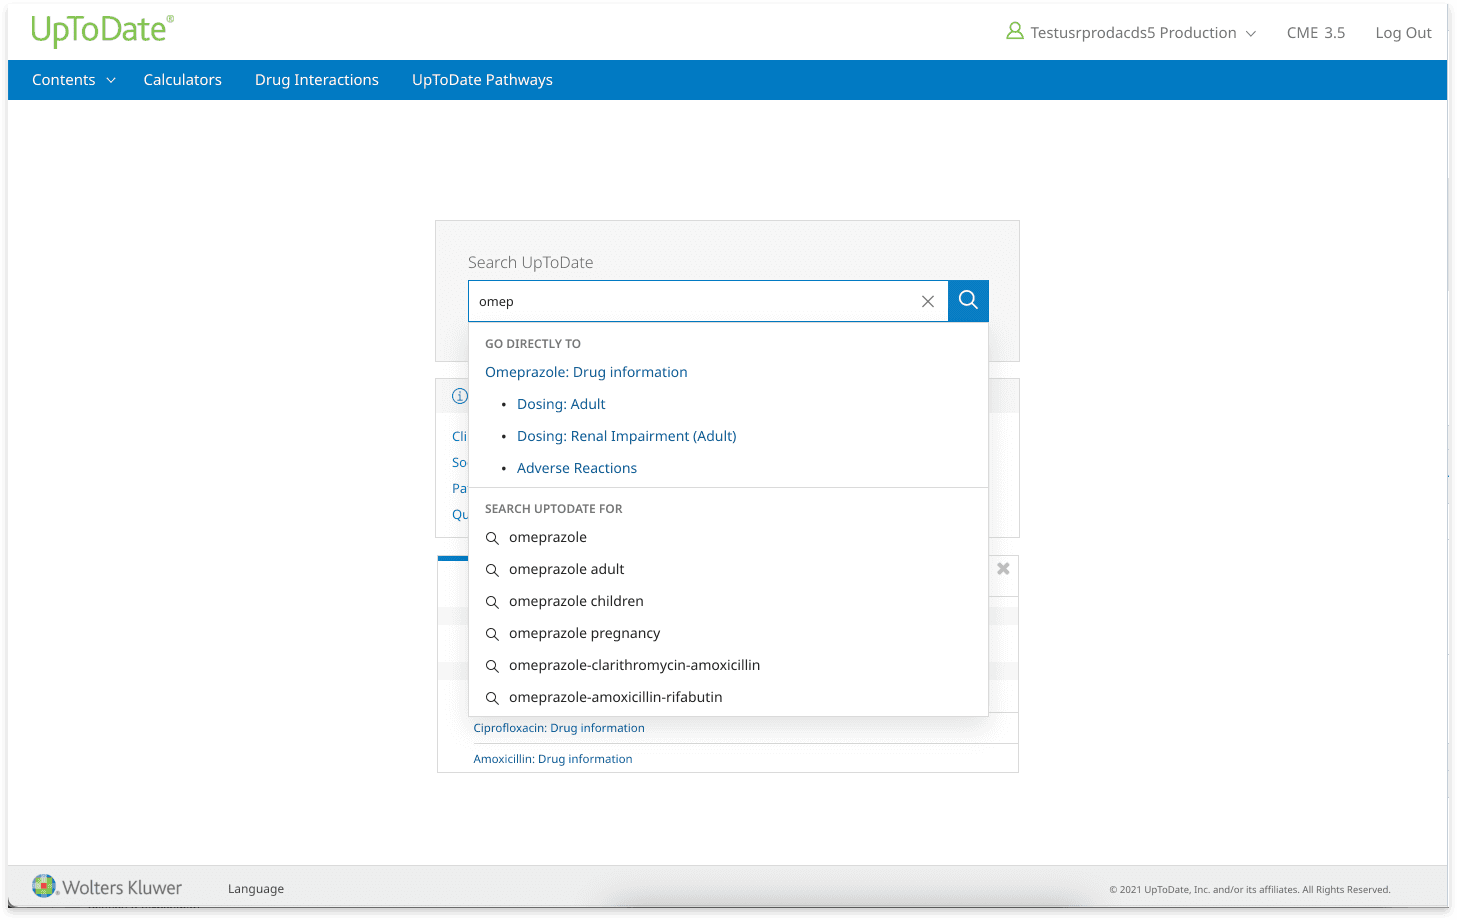
Task: Open UpToDate Pathways
Action: (482, 80)
